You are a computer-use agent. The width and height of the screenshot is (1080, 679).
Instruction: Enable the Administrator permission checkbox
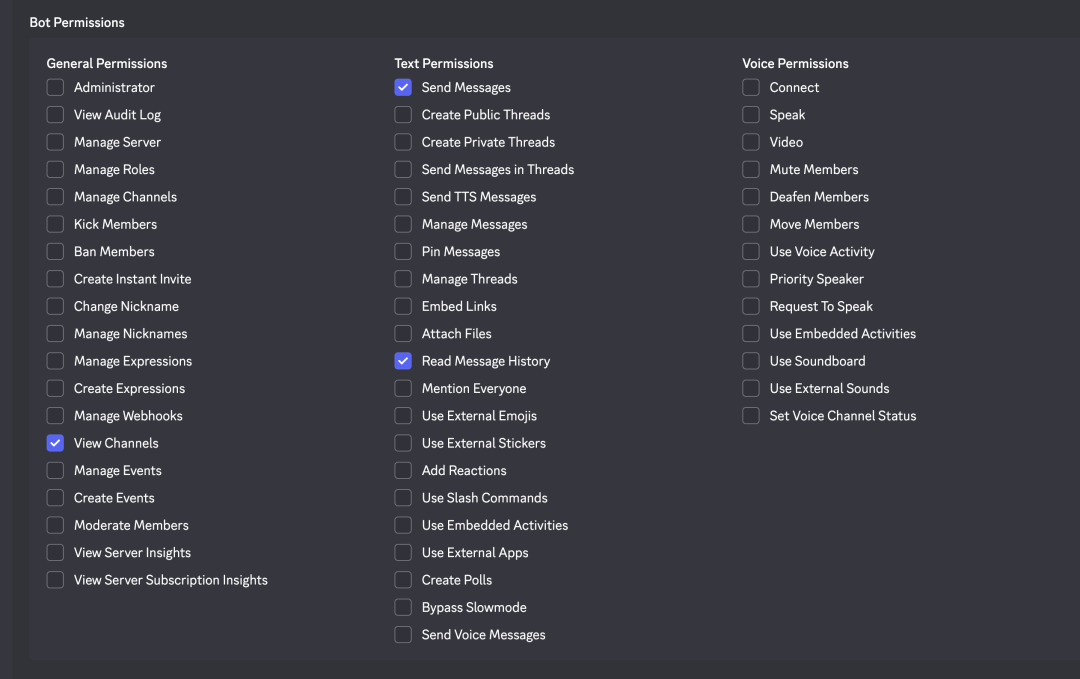click(x=55, y=88)
